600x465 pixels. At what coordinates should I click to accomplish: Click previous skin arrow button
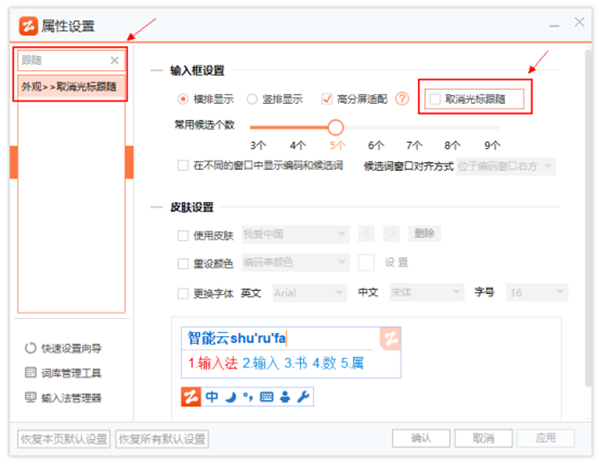coord(366,233)
